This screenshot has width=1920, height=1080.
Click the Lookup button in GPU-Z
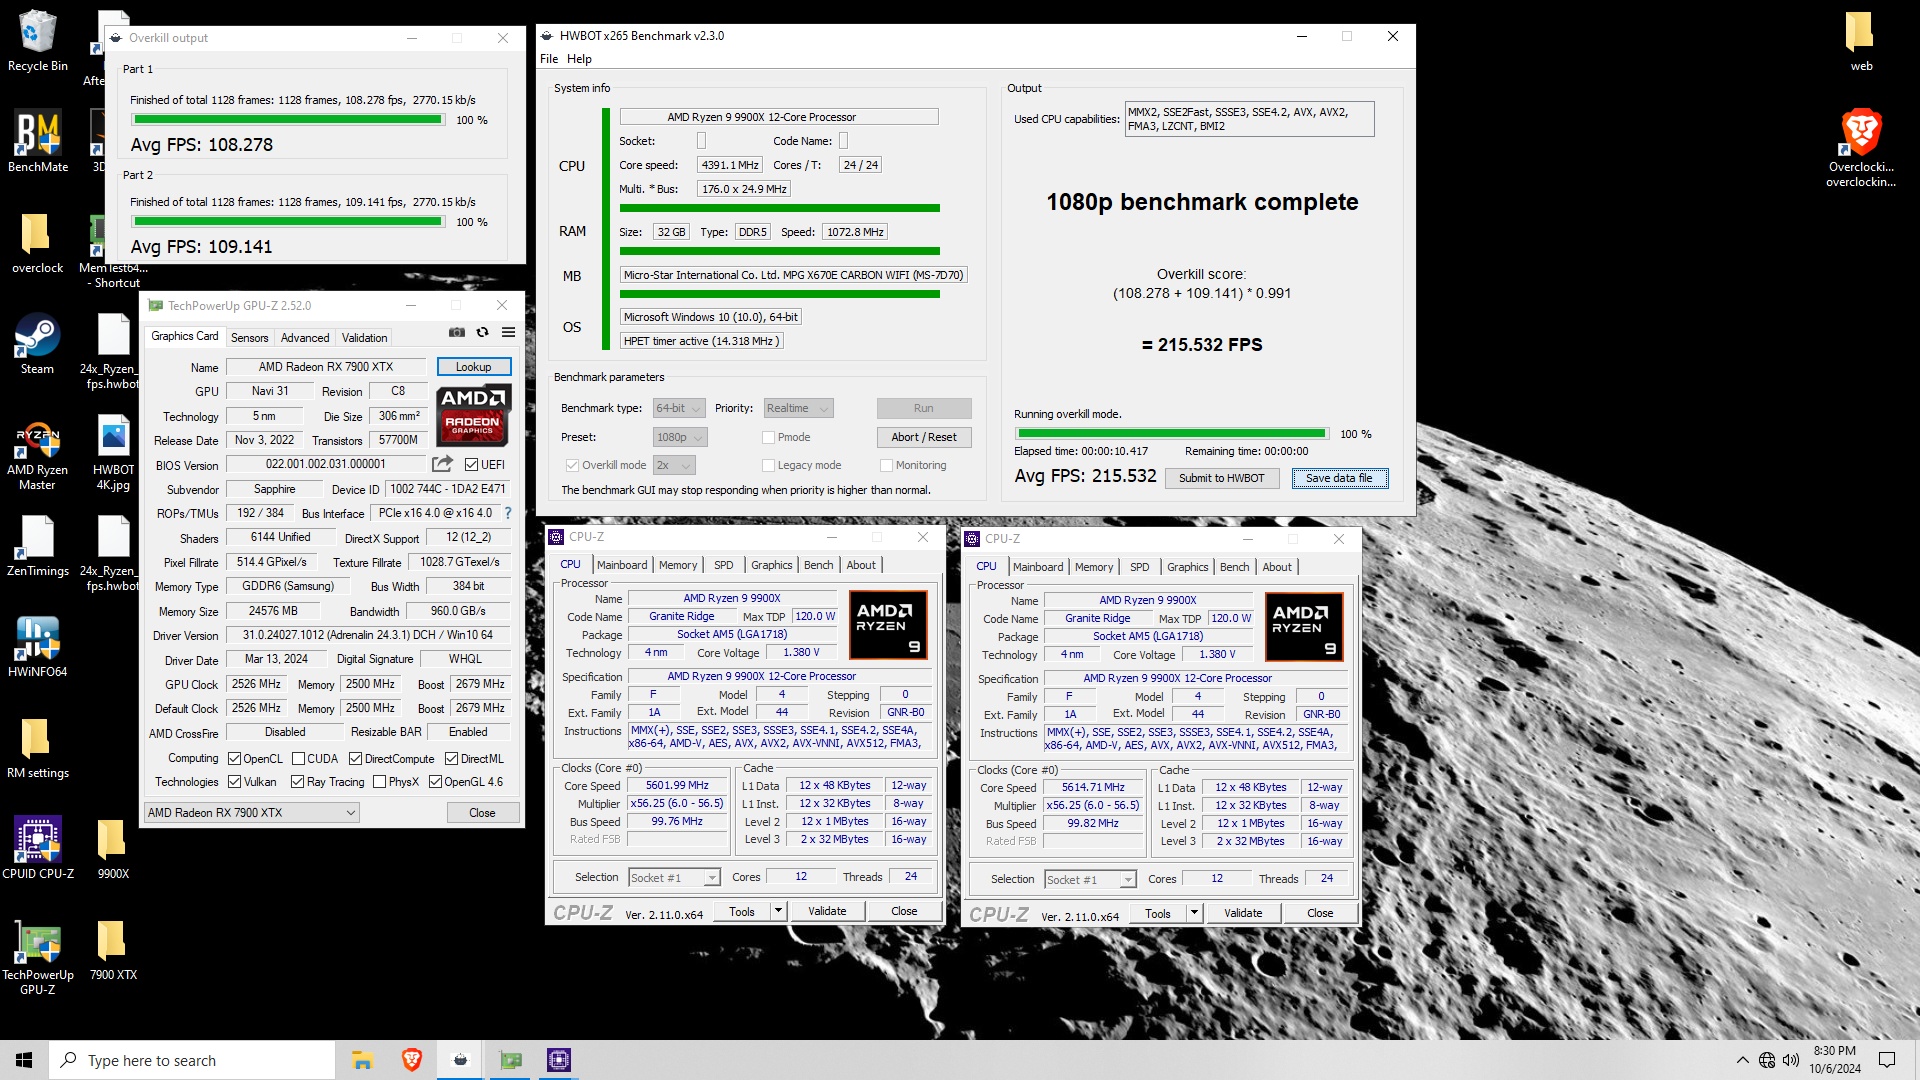click(x=474, y=367)
